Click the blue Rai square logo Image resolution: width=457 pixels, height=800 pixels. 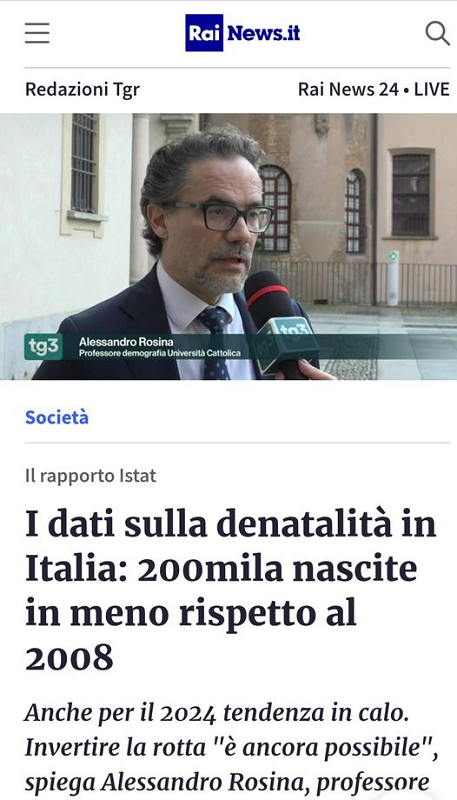[204, 33]
